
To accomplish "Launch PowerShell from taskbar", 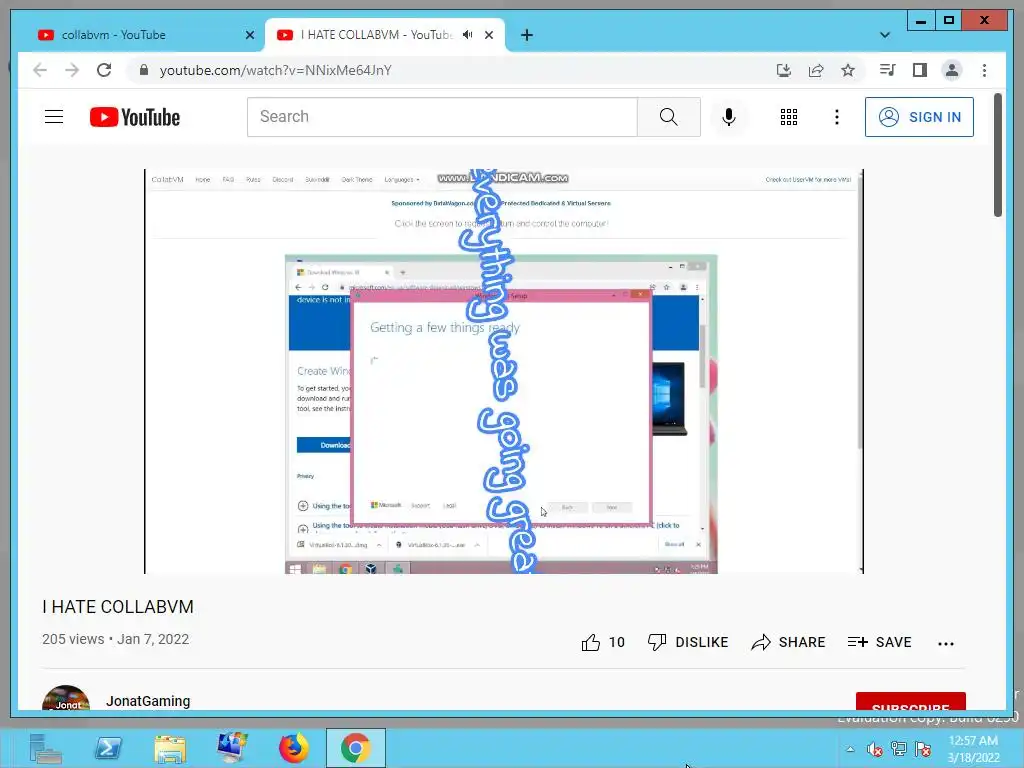I will coord(108,748).
